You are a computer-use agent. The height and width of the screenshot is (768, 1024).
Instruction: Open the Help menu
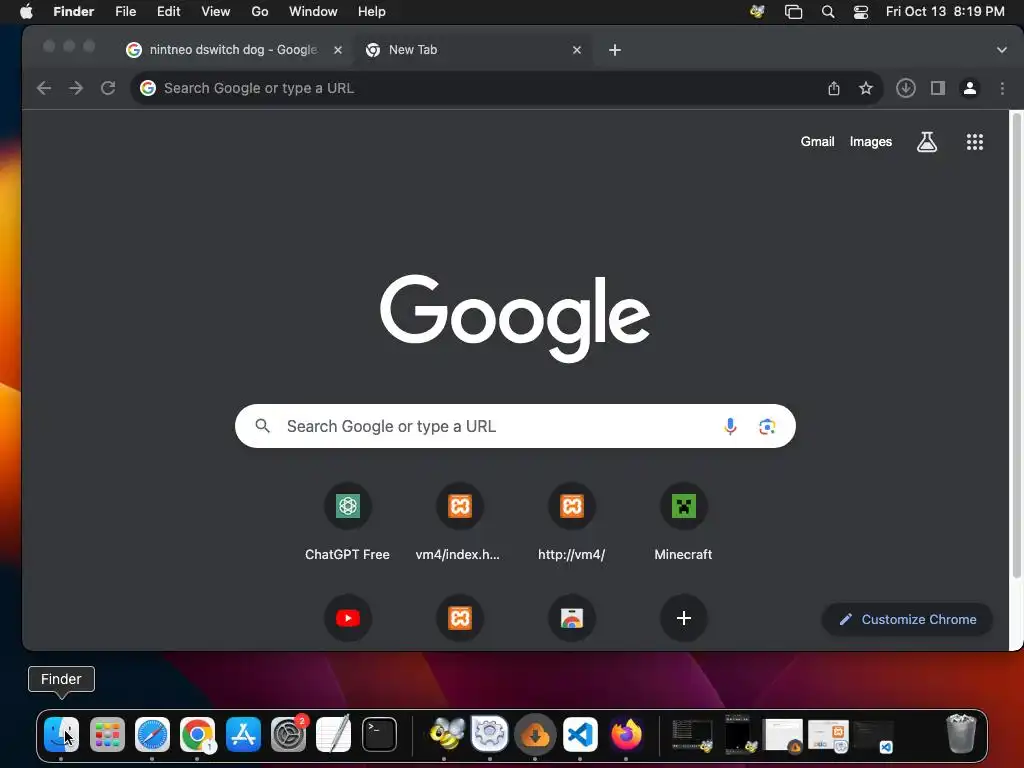(x=372, y=12)
